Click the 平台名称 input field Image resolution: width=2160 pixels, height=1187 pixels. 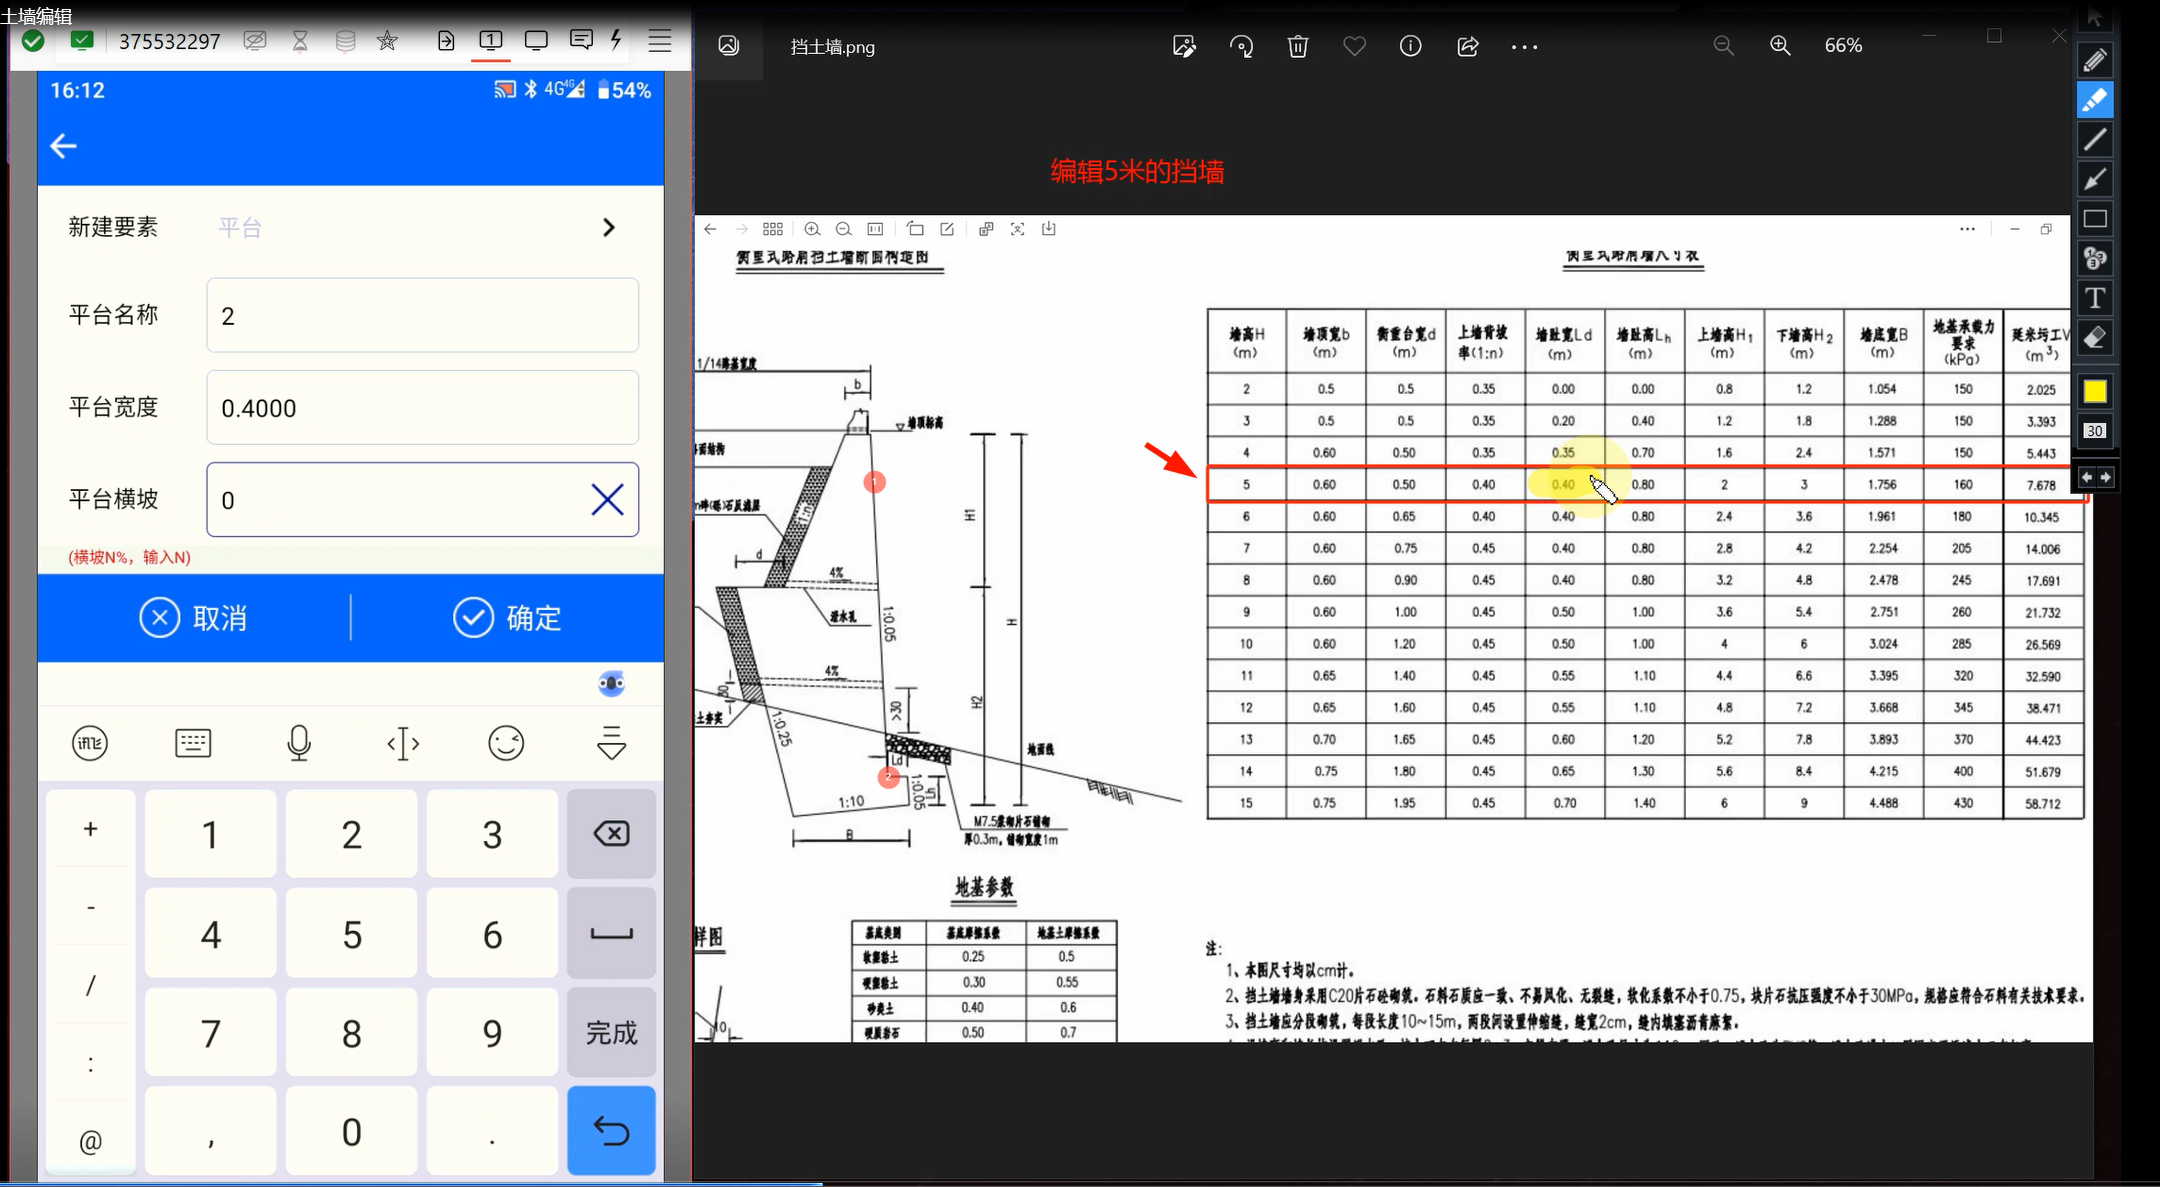point(422,315)
